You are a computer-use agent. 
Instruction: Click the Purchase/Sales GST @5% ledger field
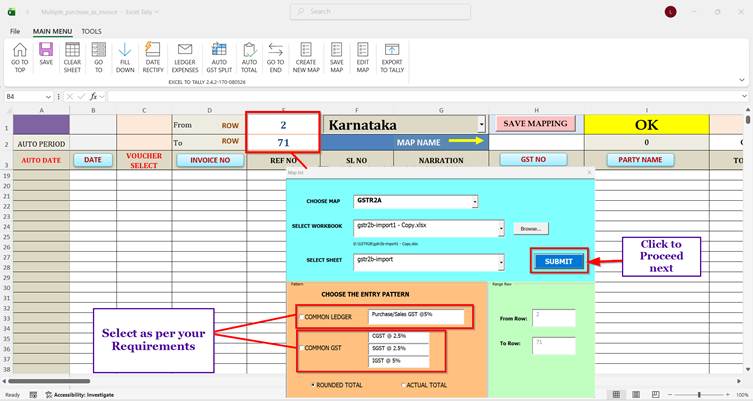coord(416,317)
